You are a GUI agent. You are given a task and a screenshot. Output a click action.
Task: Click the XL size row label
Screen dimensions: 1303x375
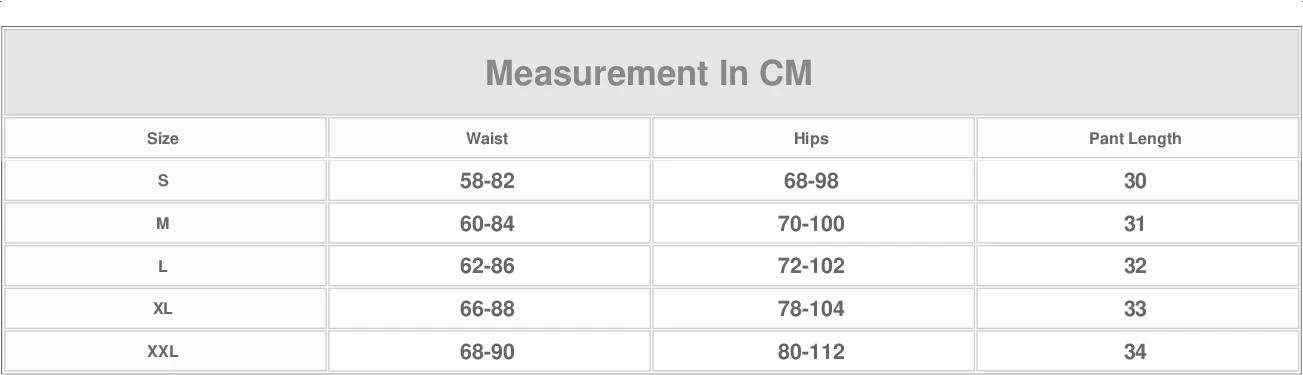(163, 309)
